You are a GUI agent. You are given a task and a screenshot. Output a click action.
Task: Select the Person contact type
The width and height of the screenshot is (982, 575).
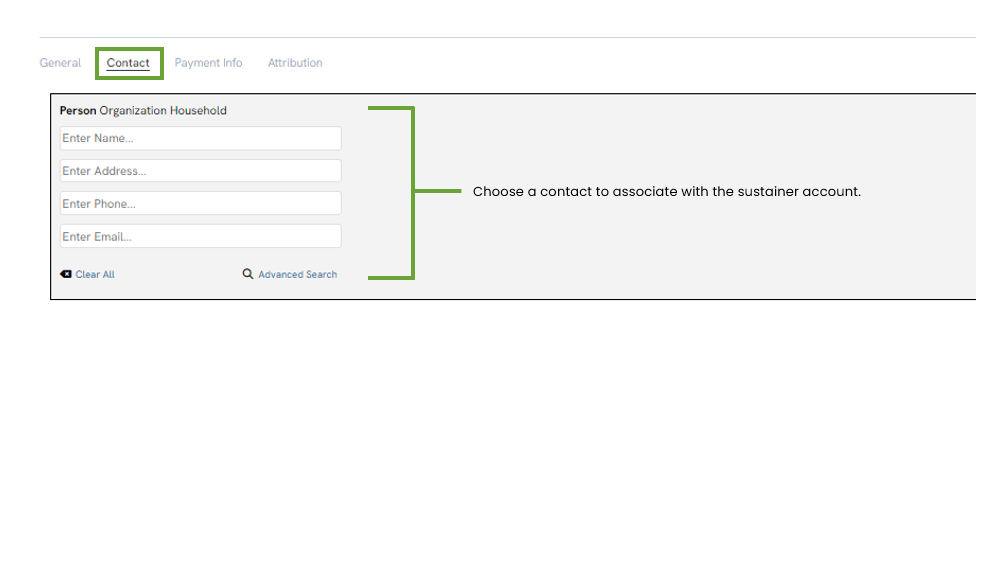(78, 110)
